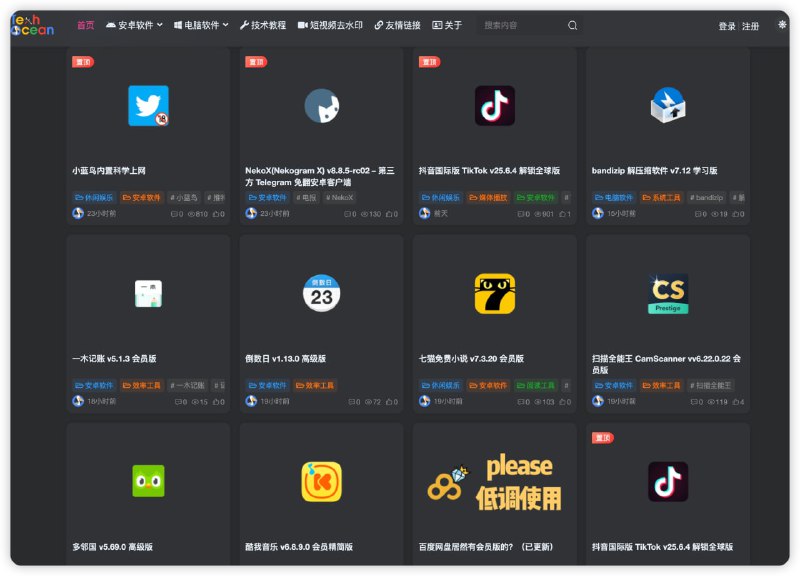800x576 pixels.
Task: Select #小蓝鸟 hashtag tag
Action: click(x=184, y=197)
